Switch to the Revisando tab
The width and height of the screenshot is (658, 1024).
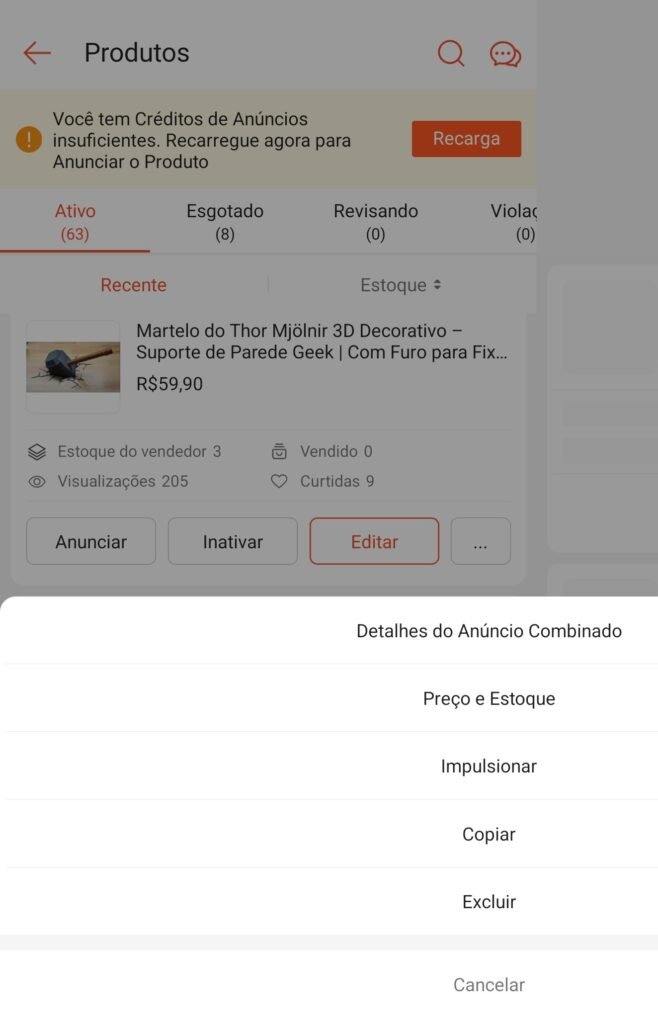[x=375, y=222]
